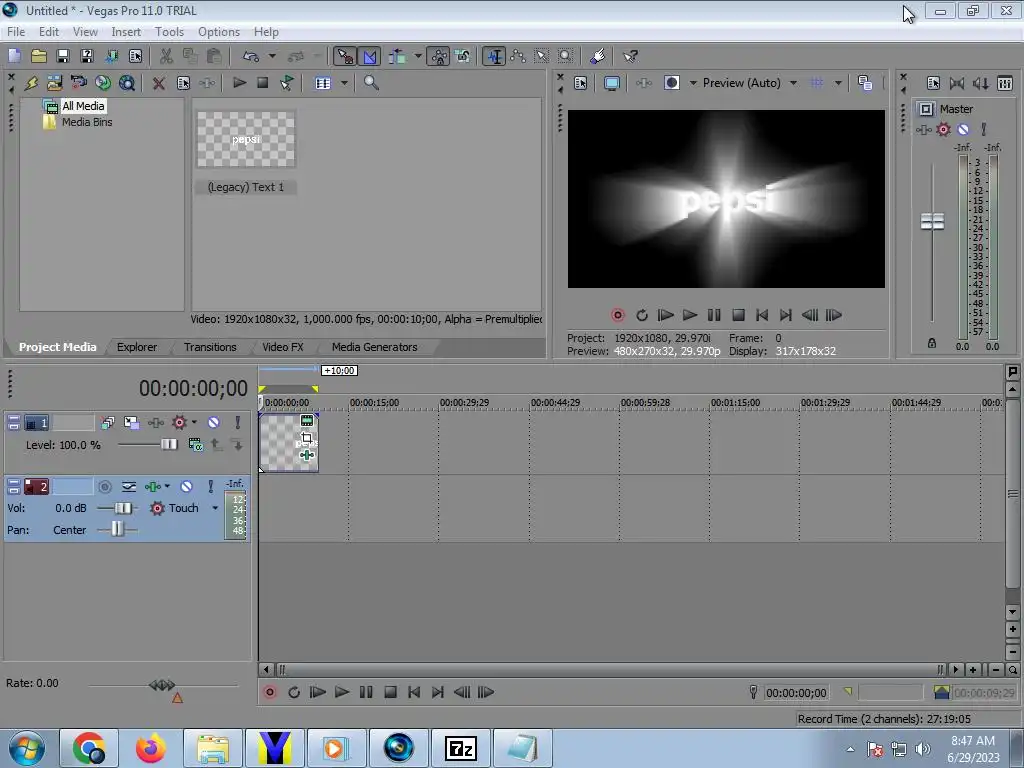The image size is (1024, 768).
Task: Create a new project with toolbar icon
Action: [x=14, y=56]
